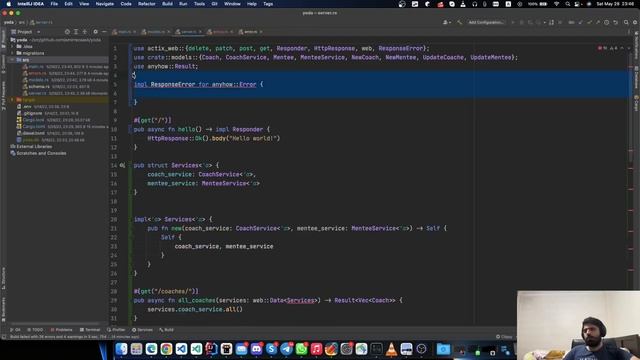Click Spotlight search in menu bar
640x360 pixels.
[568, 4]
